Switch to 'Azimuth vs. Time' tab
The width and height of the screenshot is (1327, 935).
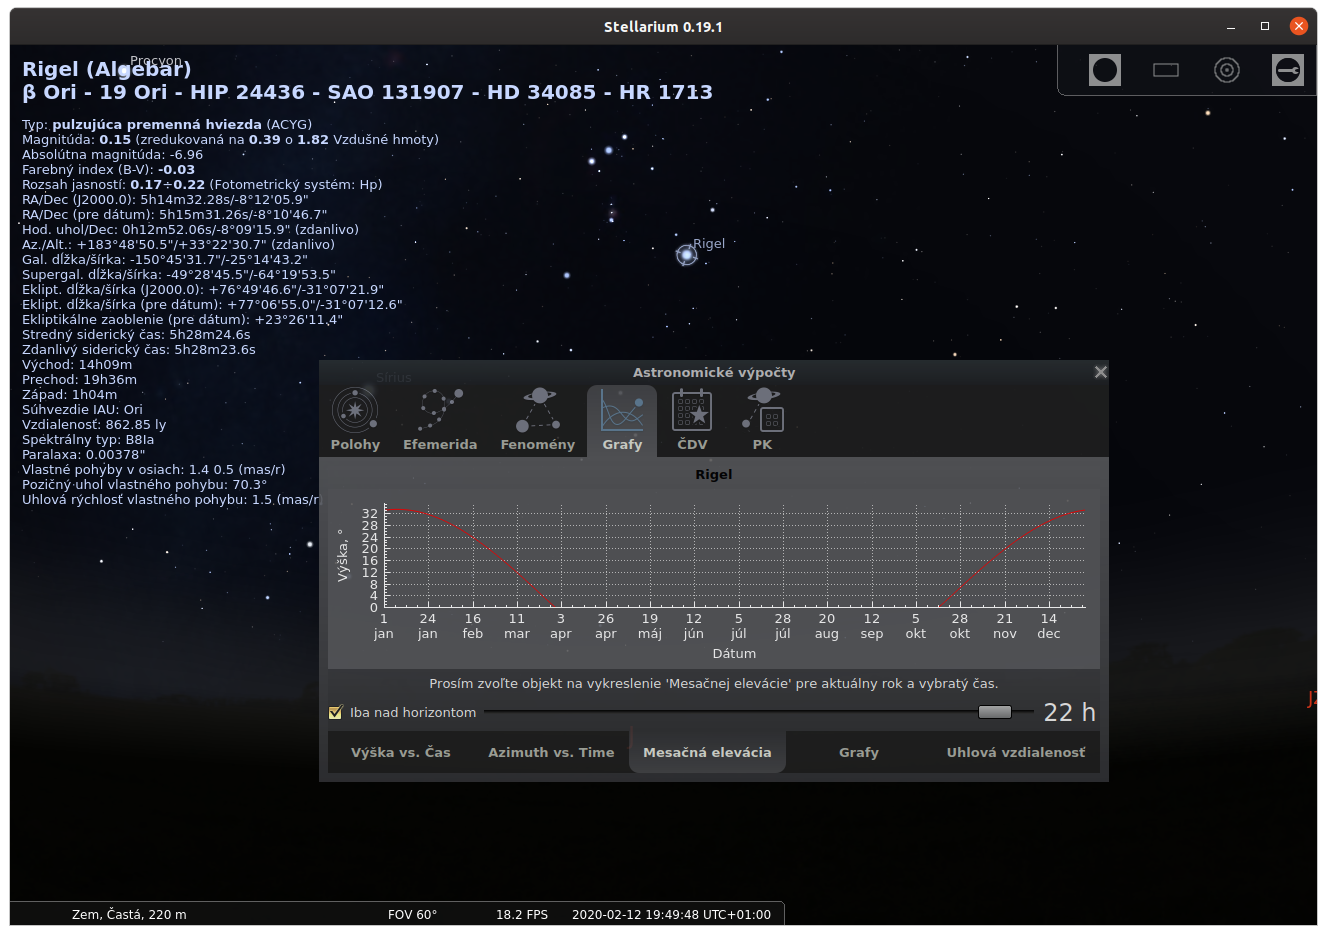(x=551, y=752)
